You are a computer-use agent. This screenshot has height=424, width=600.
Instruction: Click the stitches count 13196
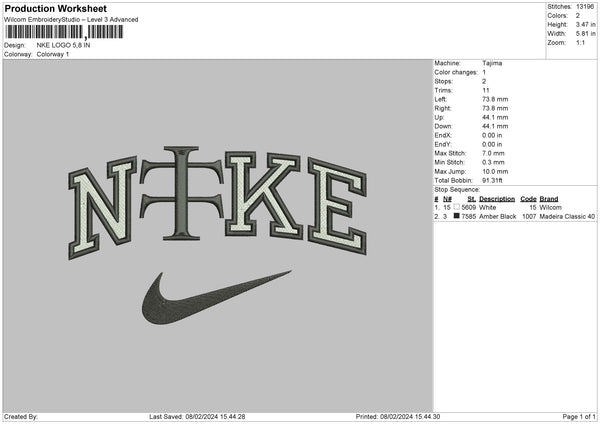tap(585, 7)
